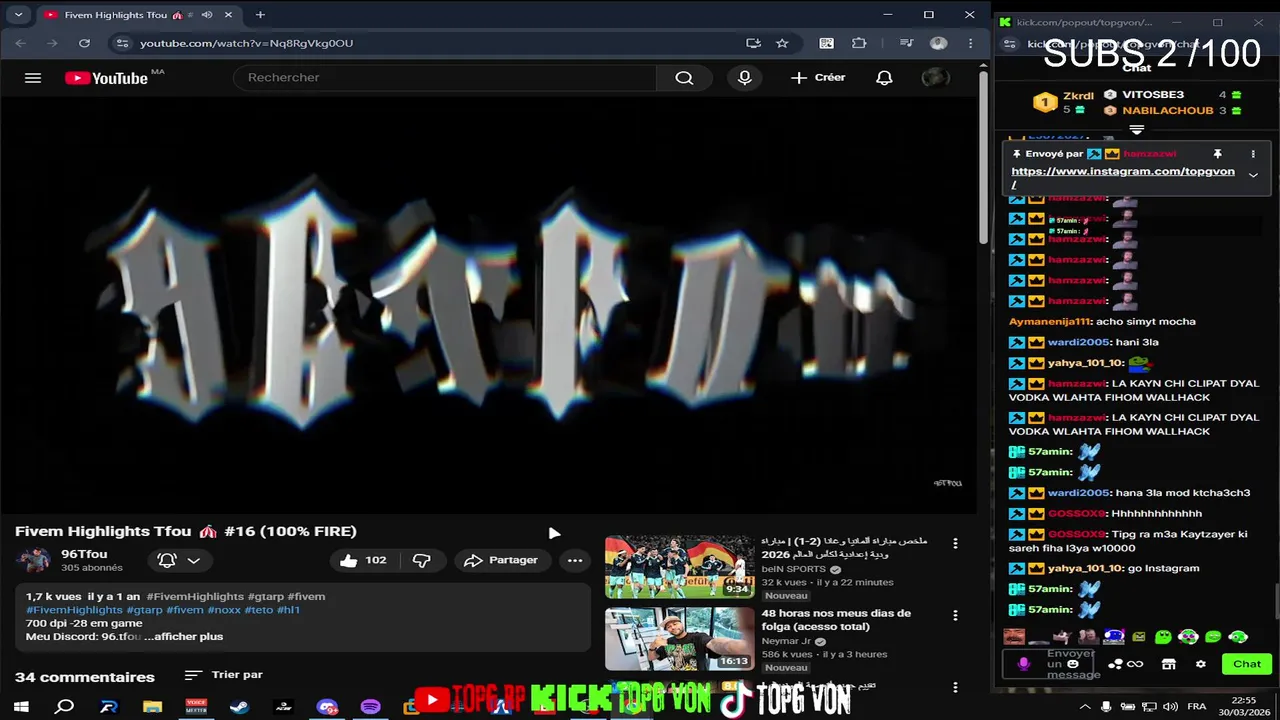
Task: Share the video with Partager
Action: tap(502, 560)
